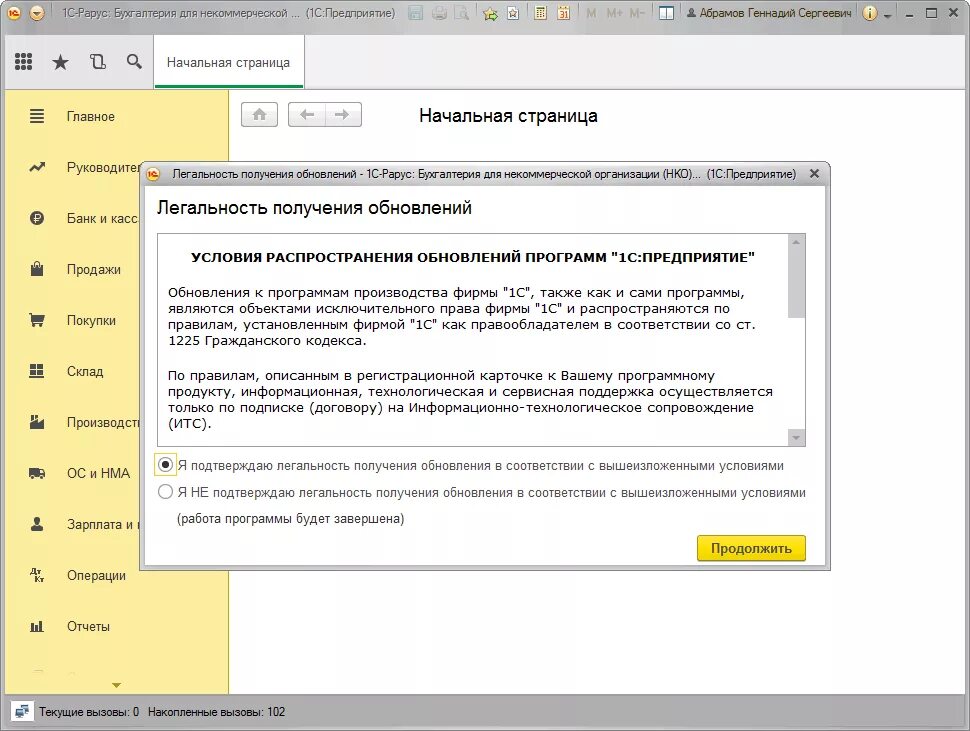Click 'Текущие вызовы: 0' status text
The width and height of the screenshot is (970, 731).
pos(89,712)
